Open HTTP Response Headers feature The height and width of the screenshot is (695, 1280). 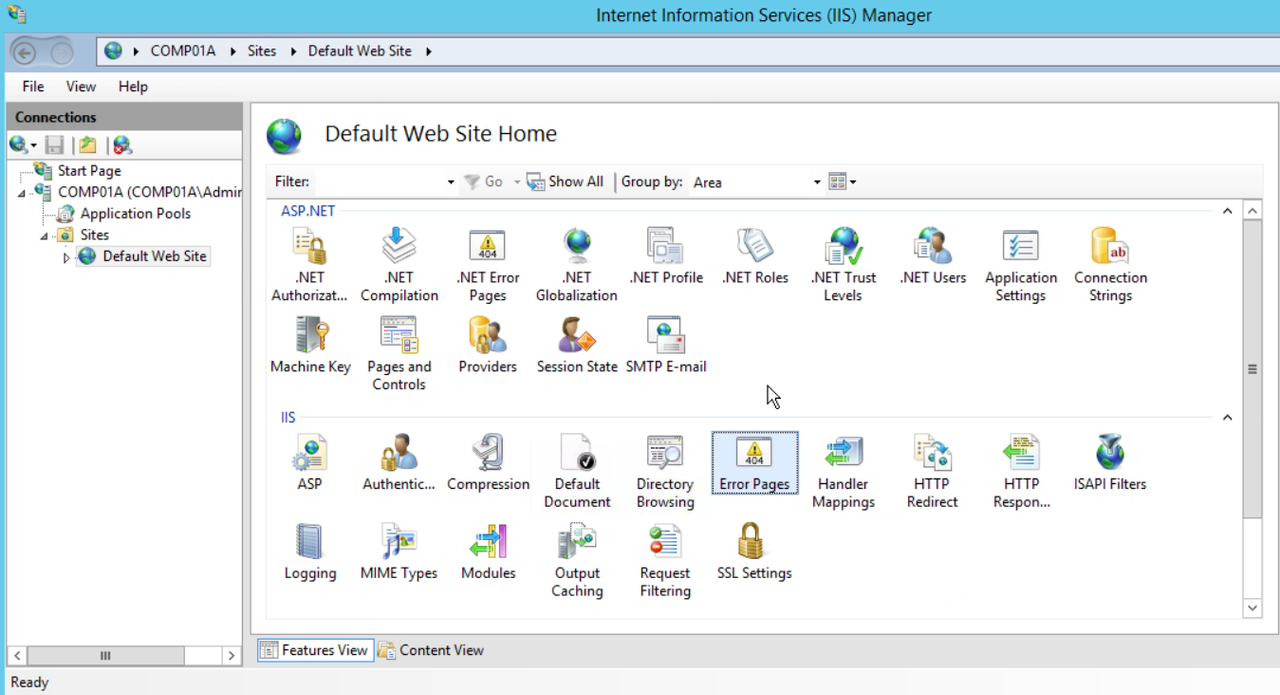click(x=1021, y=471)
